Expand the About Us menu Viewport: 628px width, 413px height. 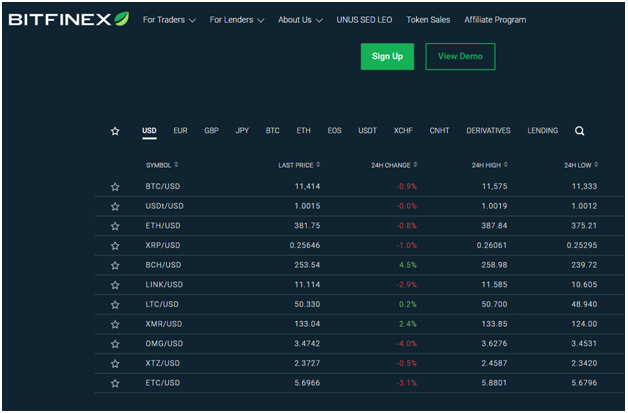coord(300,20)
